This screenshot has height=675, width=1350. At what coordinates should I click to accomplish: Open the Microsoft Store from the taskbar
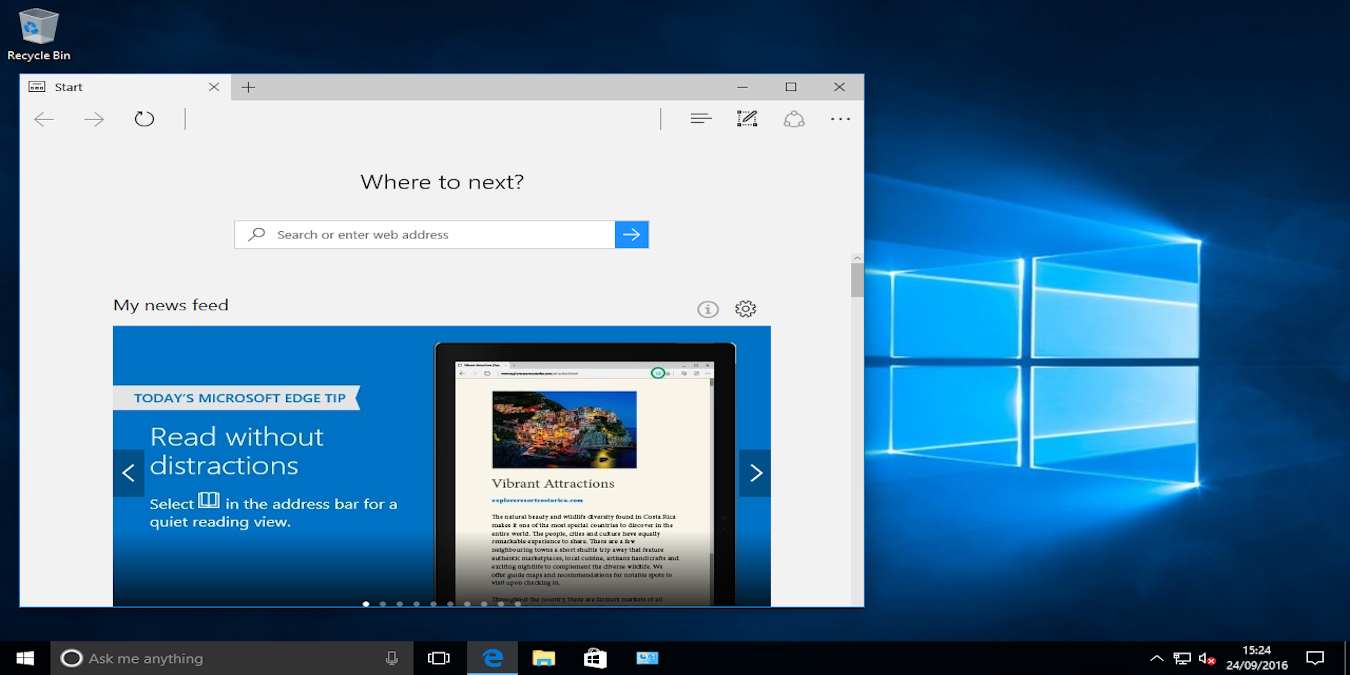coord(595,658)
